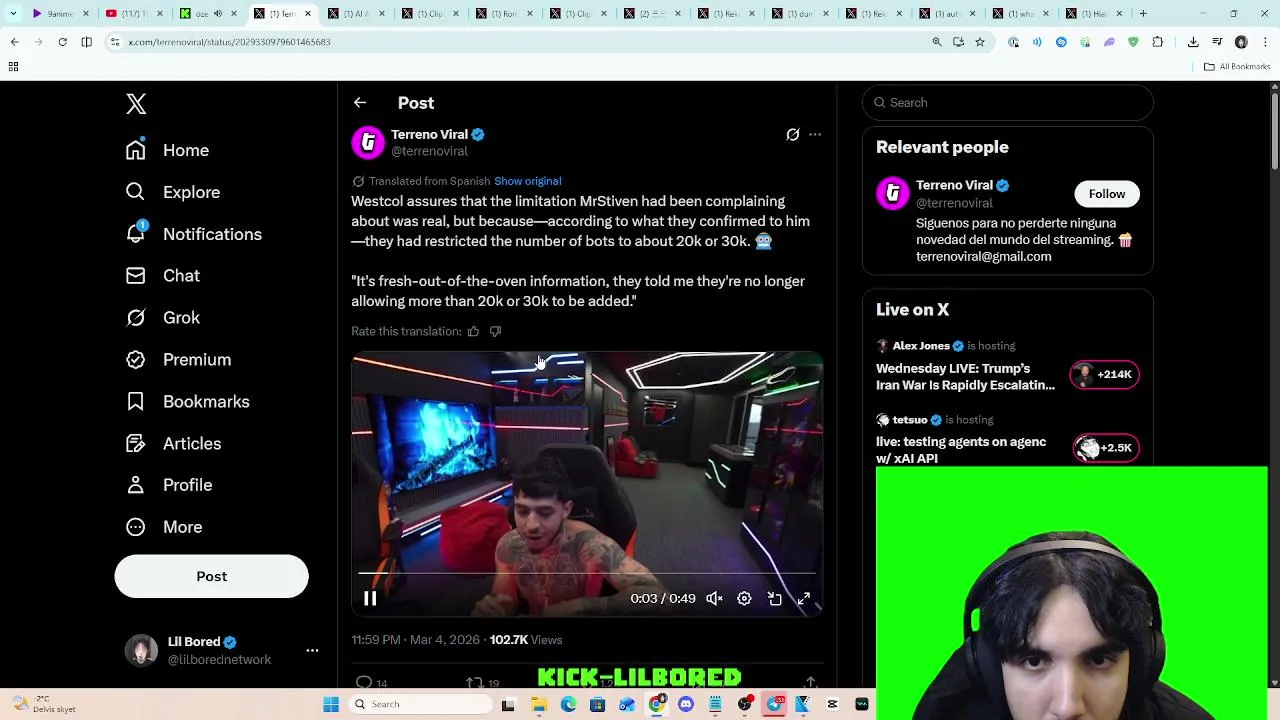
Task: Open Lil Bored account menu dots
Action: coord(312,651)
